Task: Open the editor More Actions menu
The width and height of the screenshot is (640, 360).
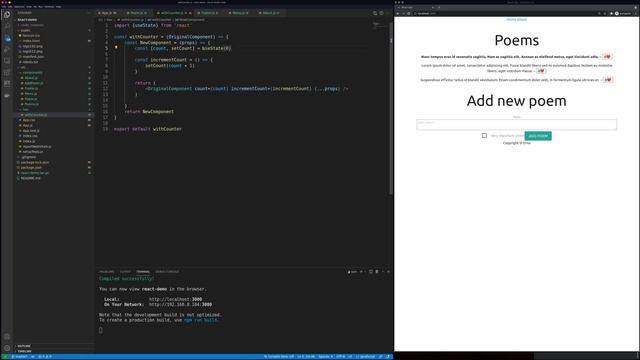Action: pos(388,13)
